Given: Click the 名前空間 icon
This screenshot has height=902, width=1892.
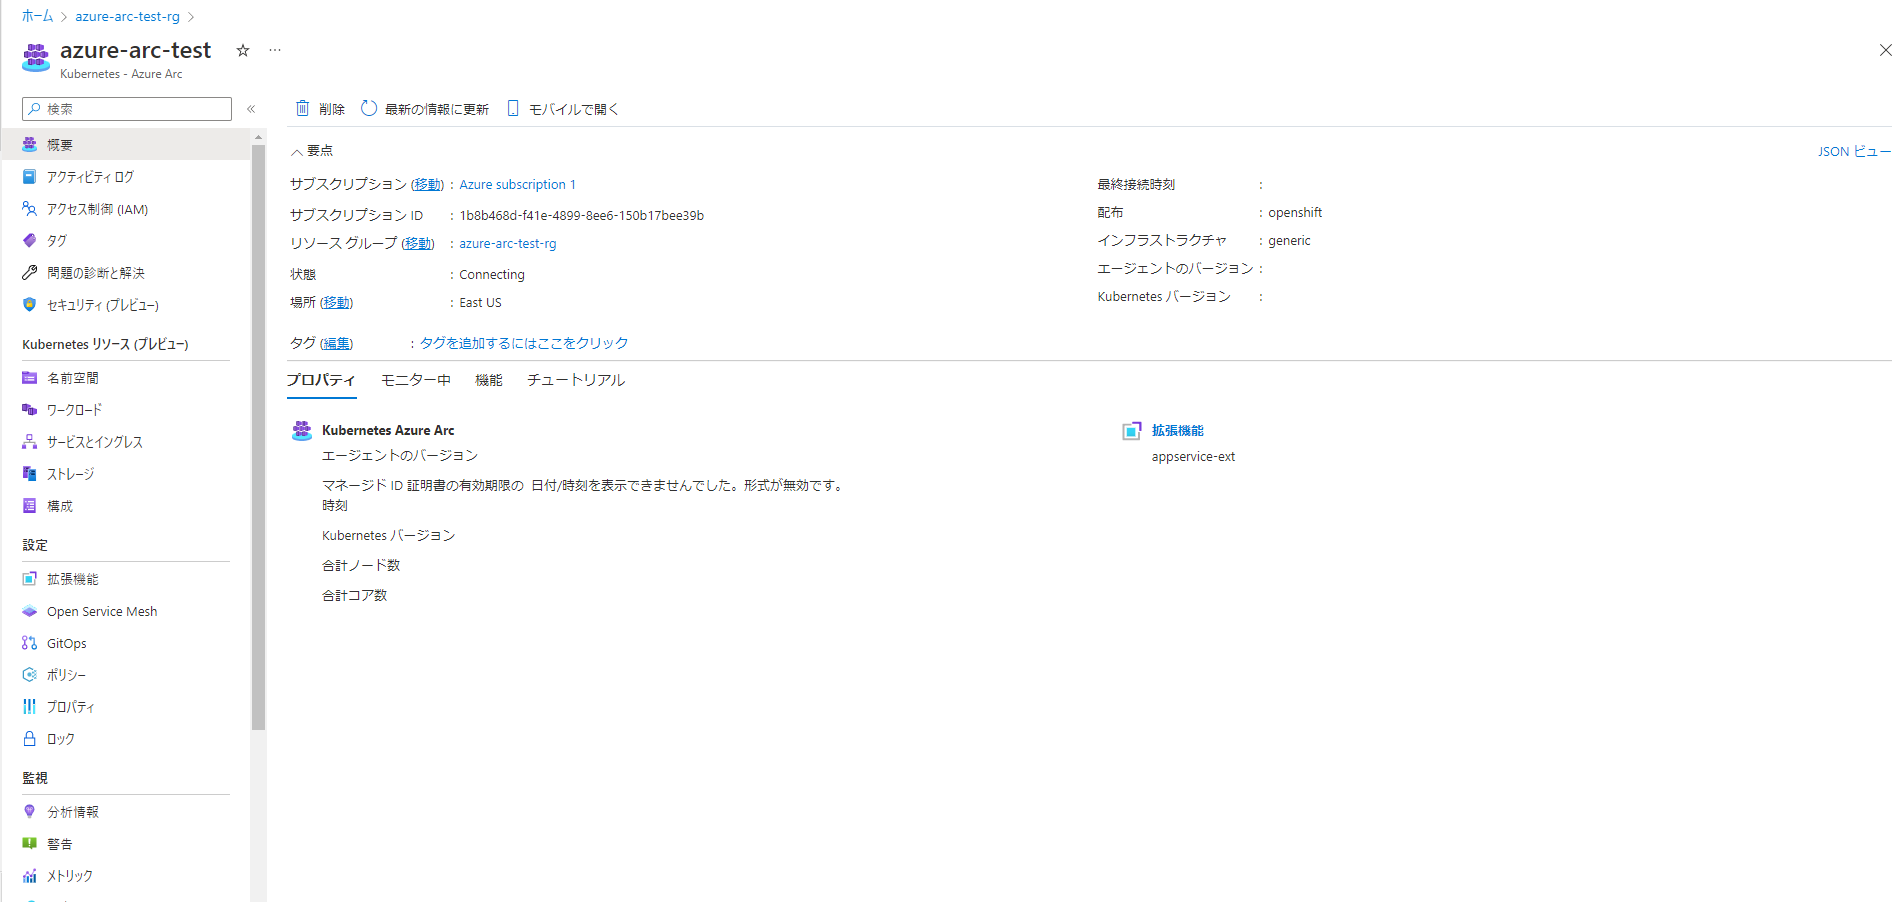Looking at the screenshot, I should 30,377.
